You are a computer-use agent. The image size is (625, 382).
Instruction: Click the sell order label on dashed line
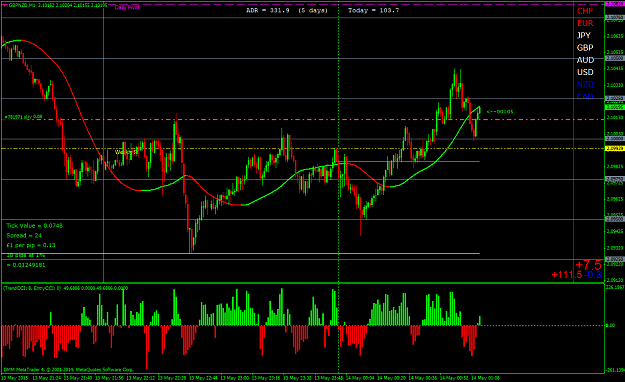(23, 117)
